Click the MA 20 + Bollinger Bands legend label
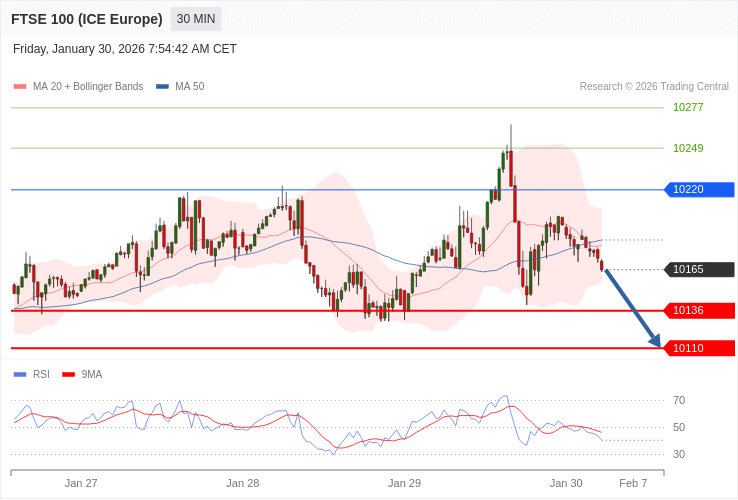The height and width of the screenshot is (500, 738). 88,87
